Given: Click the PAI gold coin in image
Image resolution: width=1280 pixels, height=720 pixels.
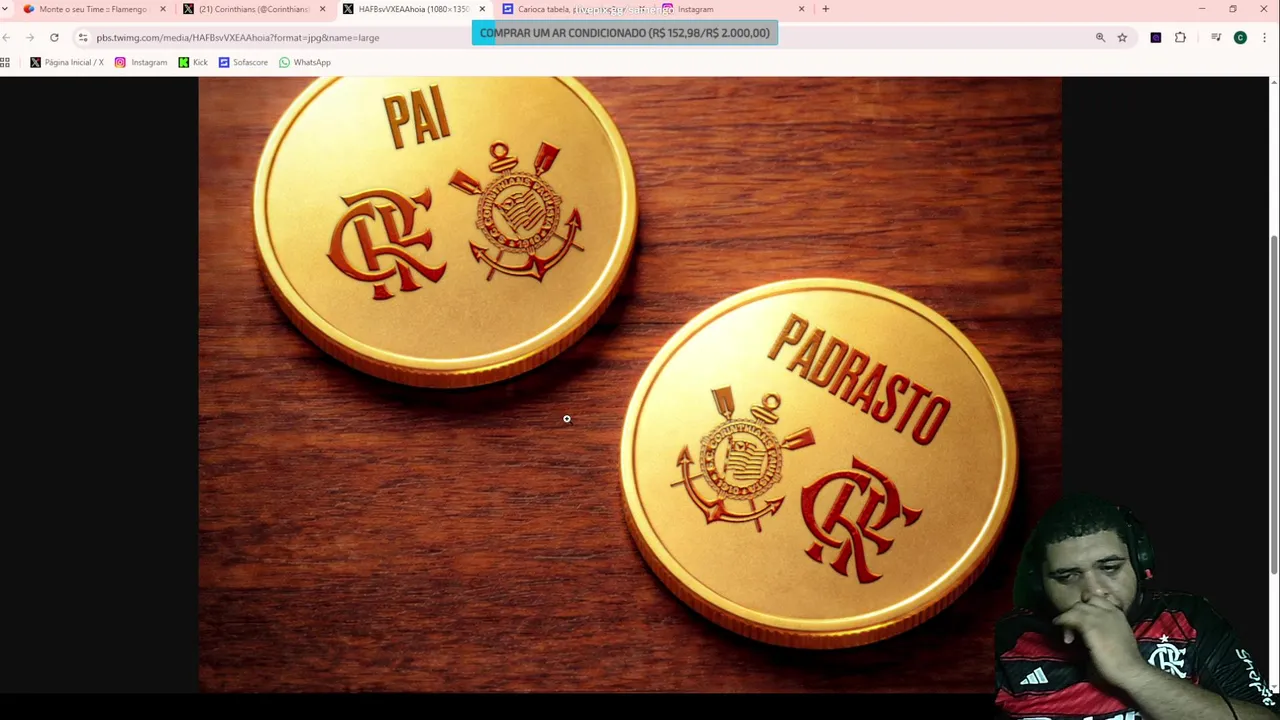Looking at the screenshot, I should [x=445, y=230].
